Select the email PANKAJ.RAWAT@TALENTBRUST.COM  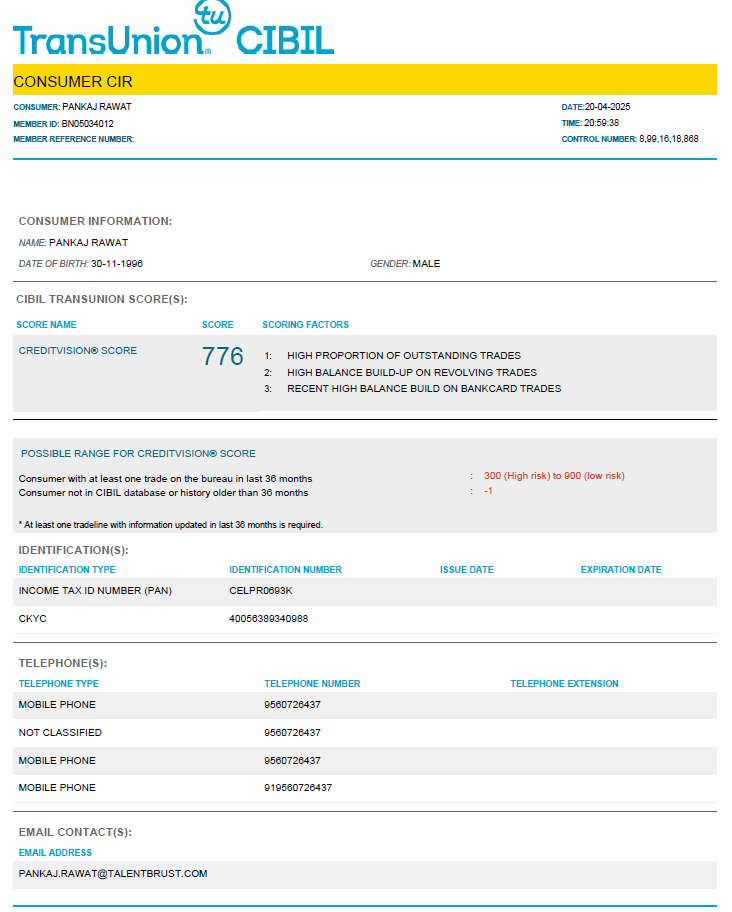(x=113, y=874)
